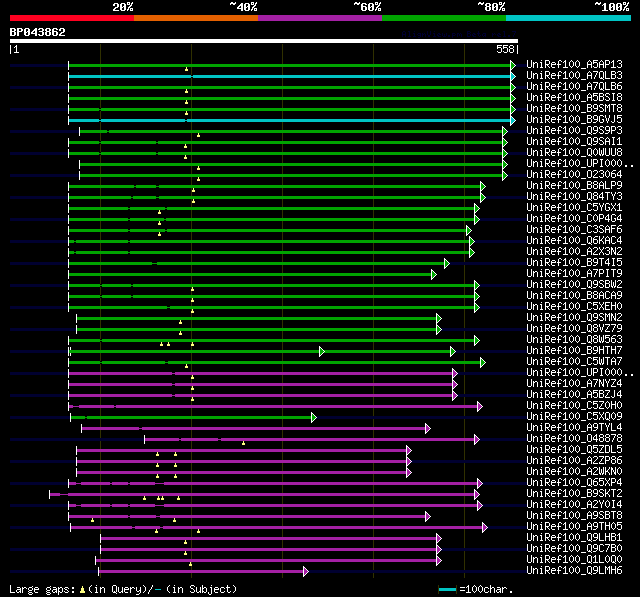The width and height of the screenshot is (640, 597).
Task: Click the yellow gap marker on UniRef100_O48878 row
Action: pos(243,443)
